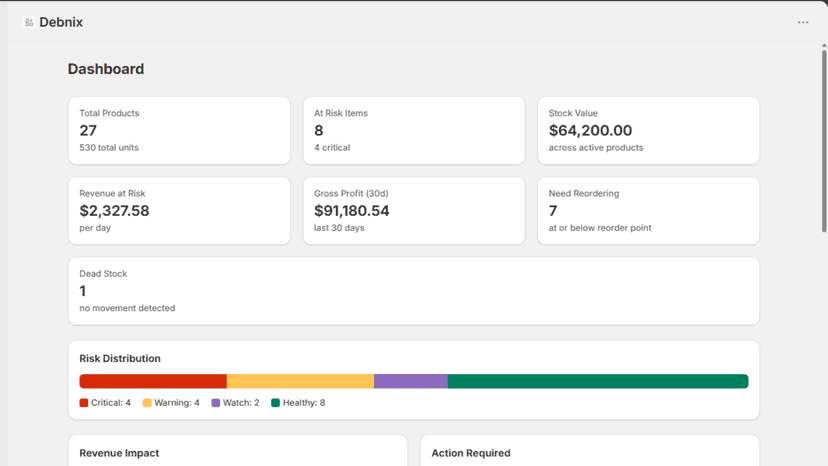This screenshot has width=828, height=466.
Task: Click the Debnix app title
Action: (61, 22)
